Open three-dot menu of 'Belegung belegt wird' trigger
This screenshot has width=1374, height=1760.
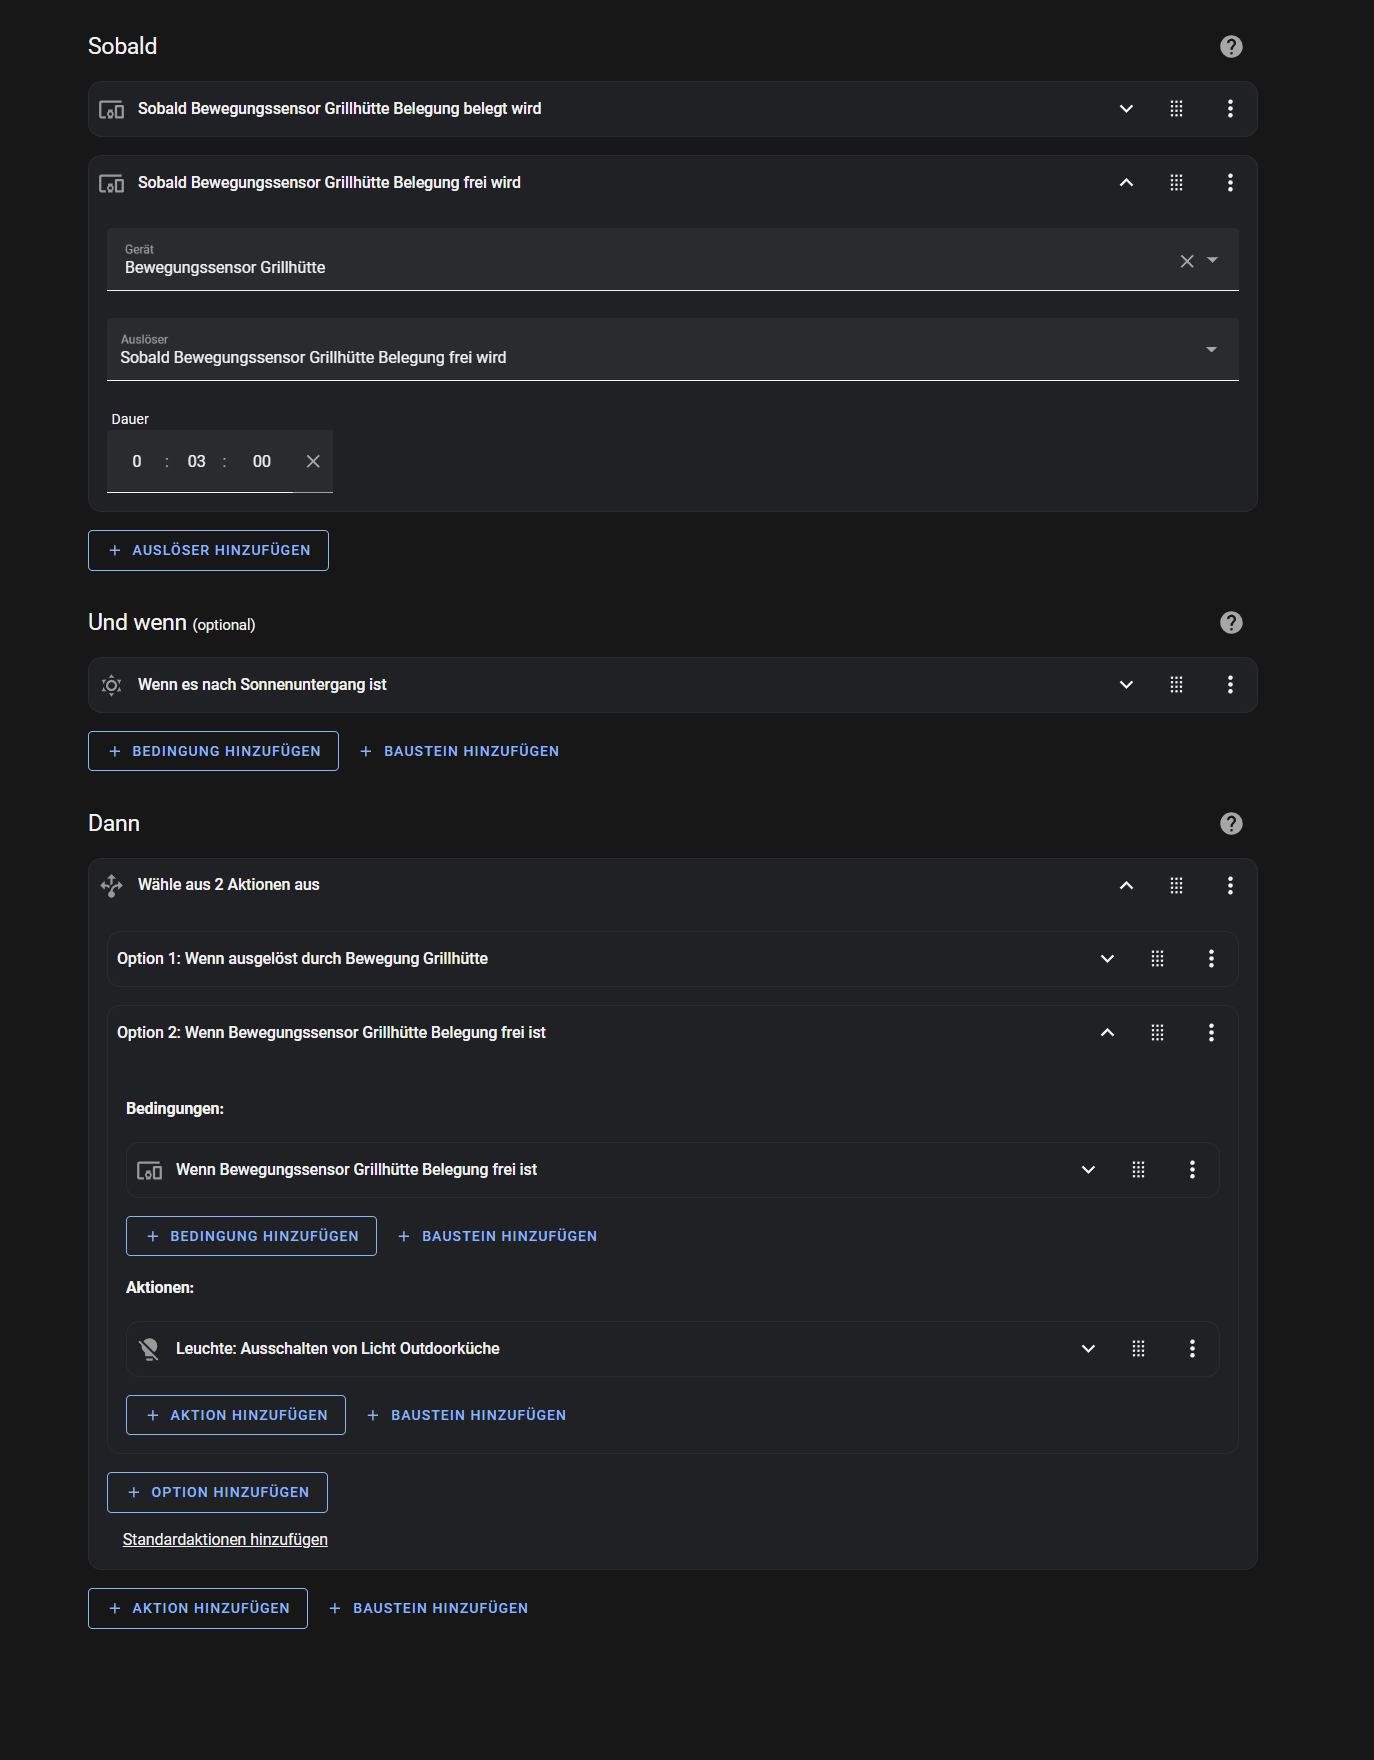point(1230,109)
